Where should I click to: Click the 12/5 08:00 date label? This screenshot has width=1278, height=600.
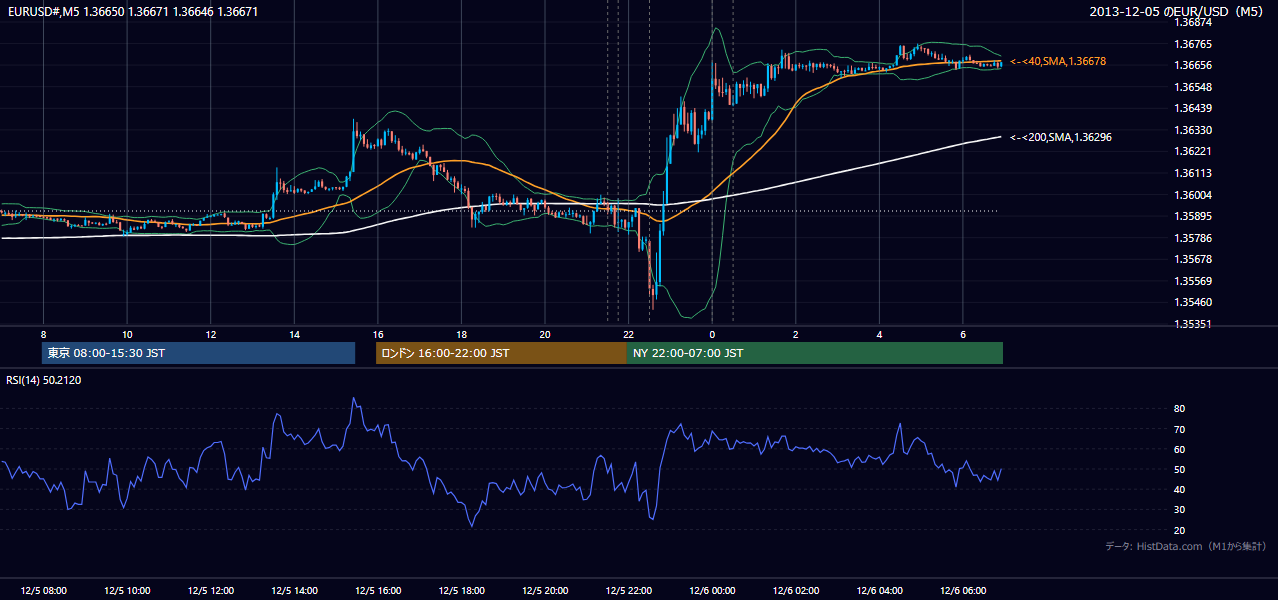point(43,591)
